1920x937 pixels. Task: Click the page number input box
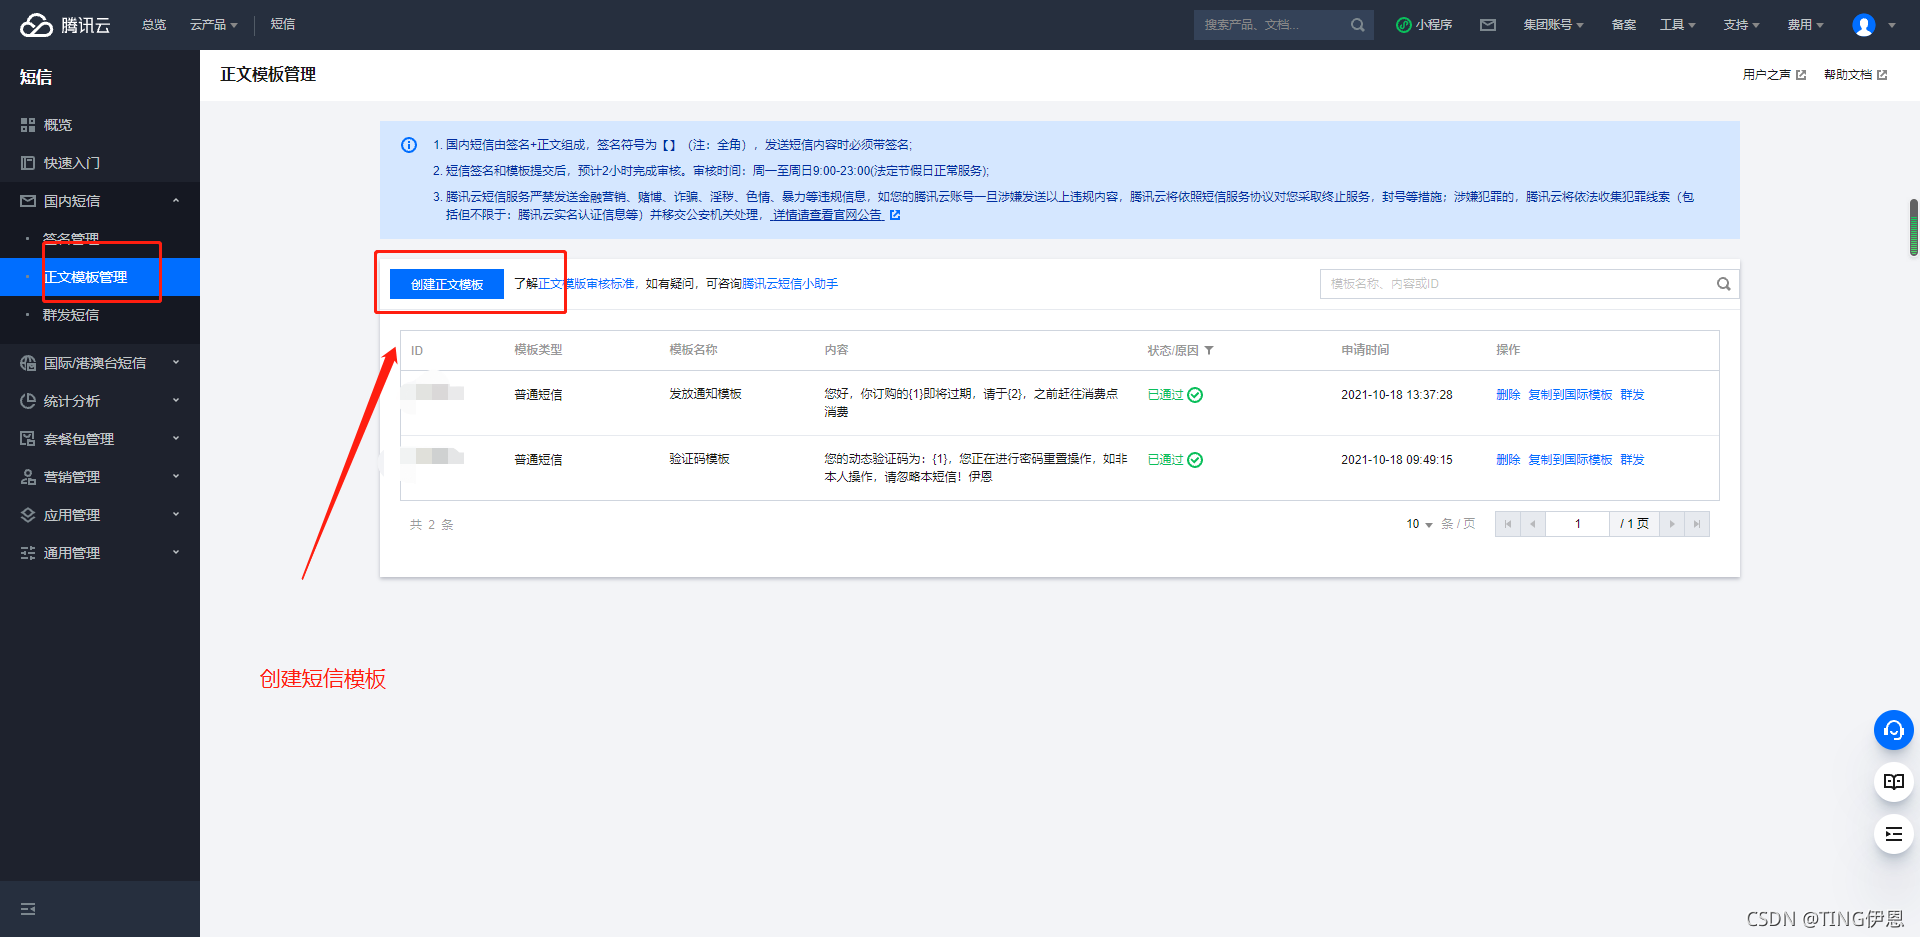(x=1577, y=524)
